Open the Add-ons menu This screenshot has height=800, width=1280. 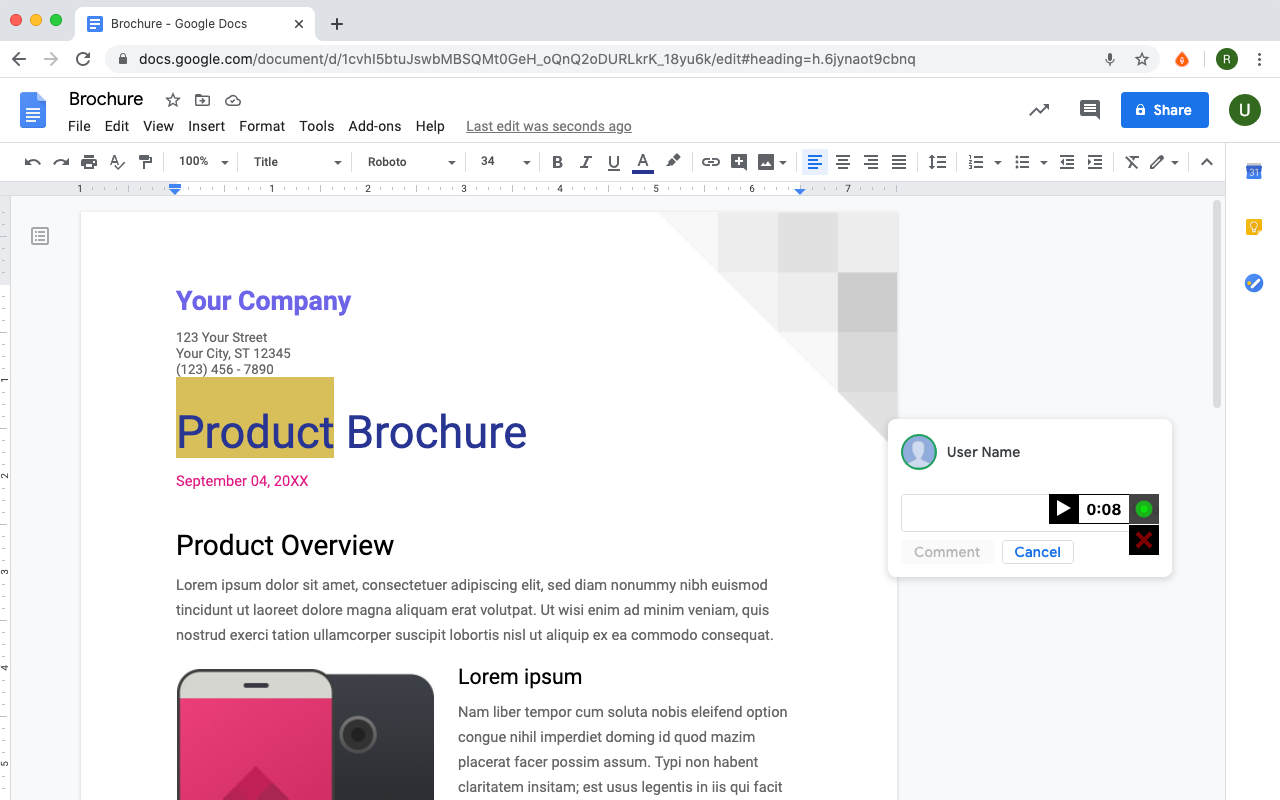tap(375, 126)
